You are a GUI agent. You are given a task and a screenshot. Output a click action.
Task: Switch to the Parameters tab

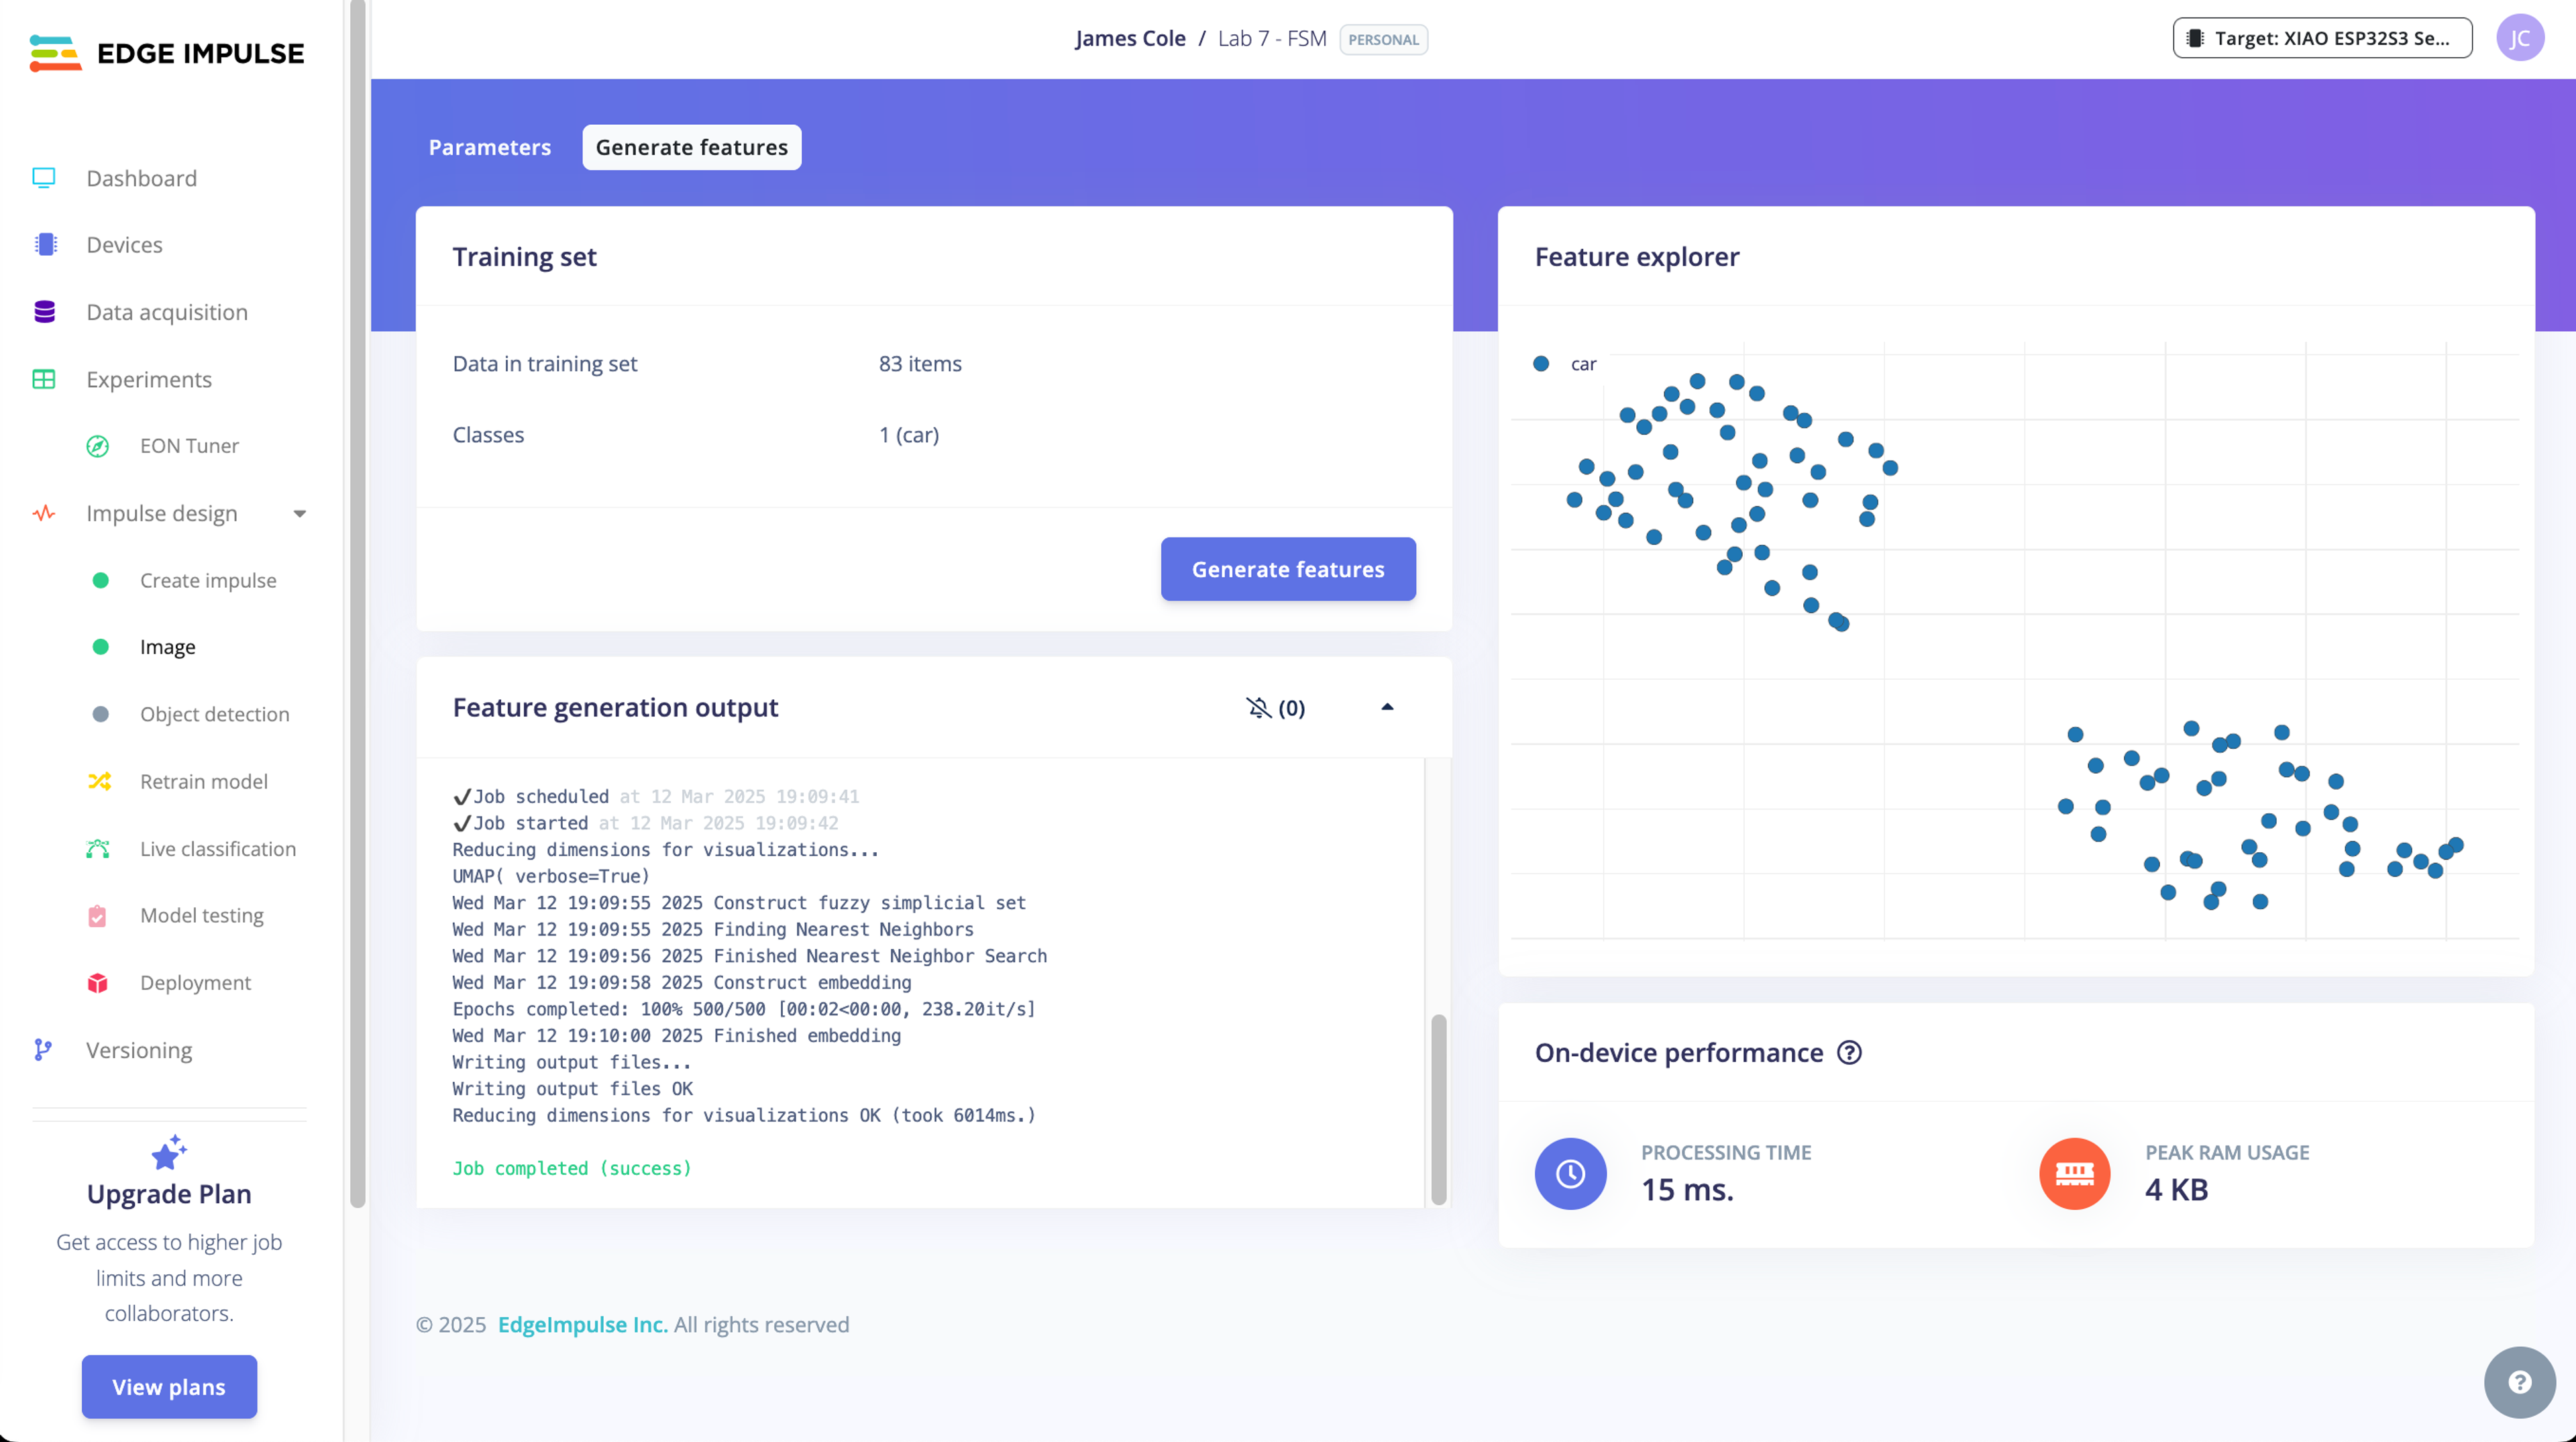click(x=489, y=147)
